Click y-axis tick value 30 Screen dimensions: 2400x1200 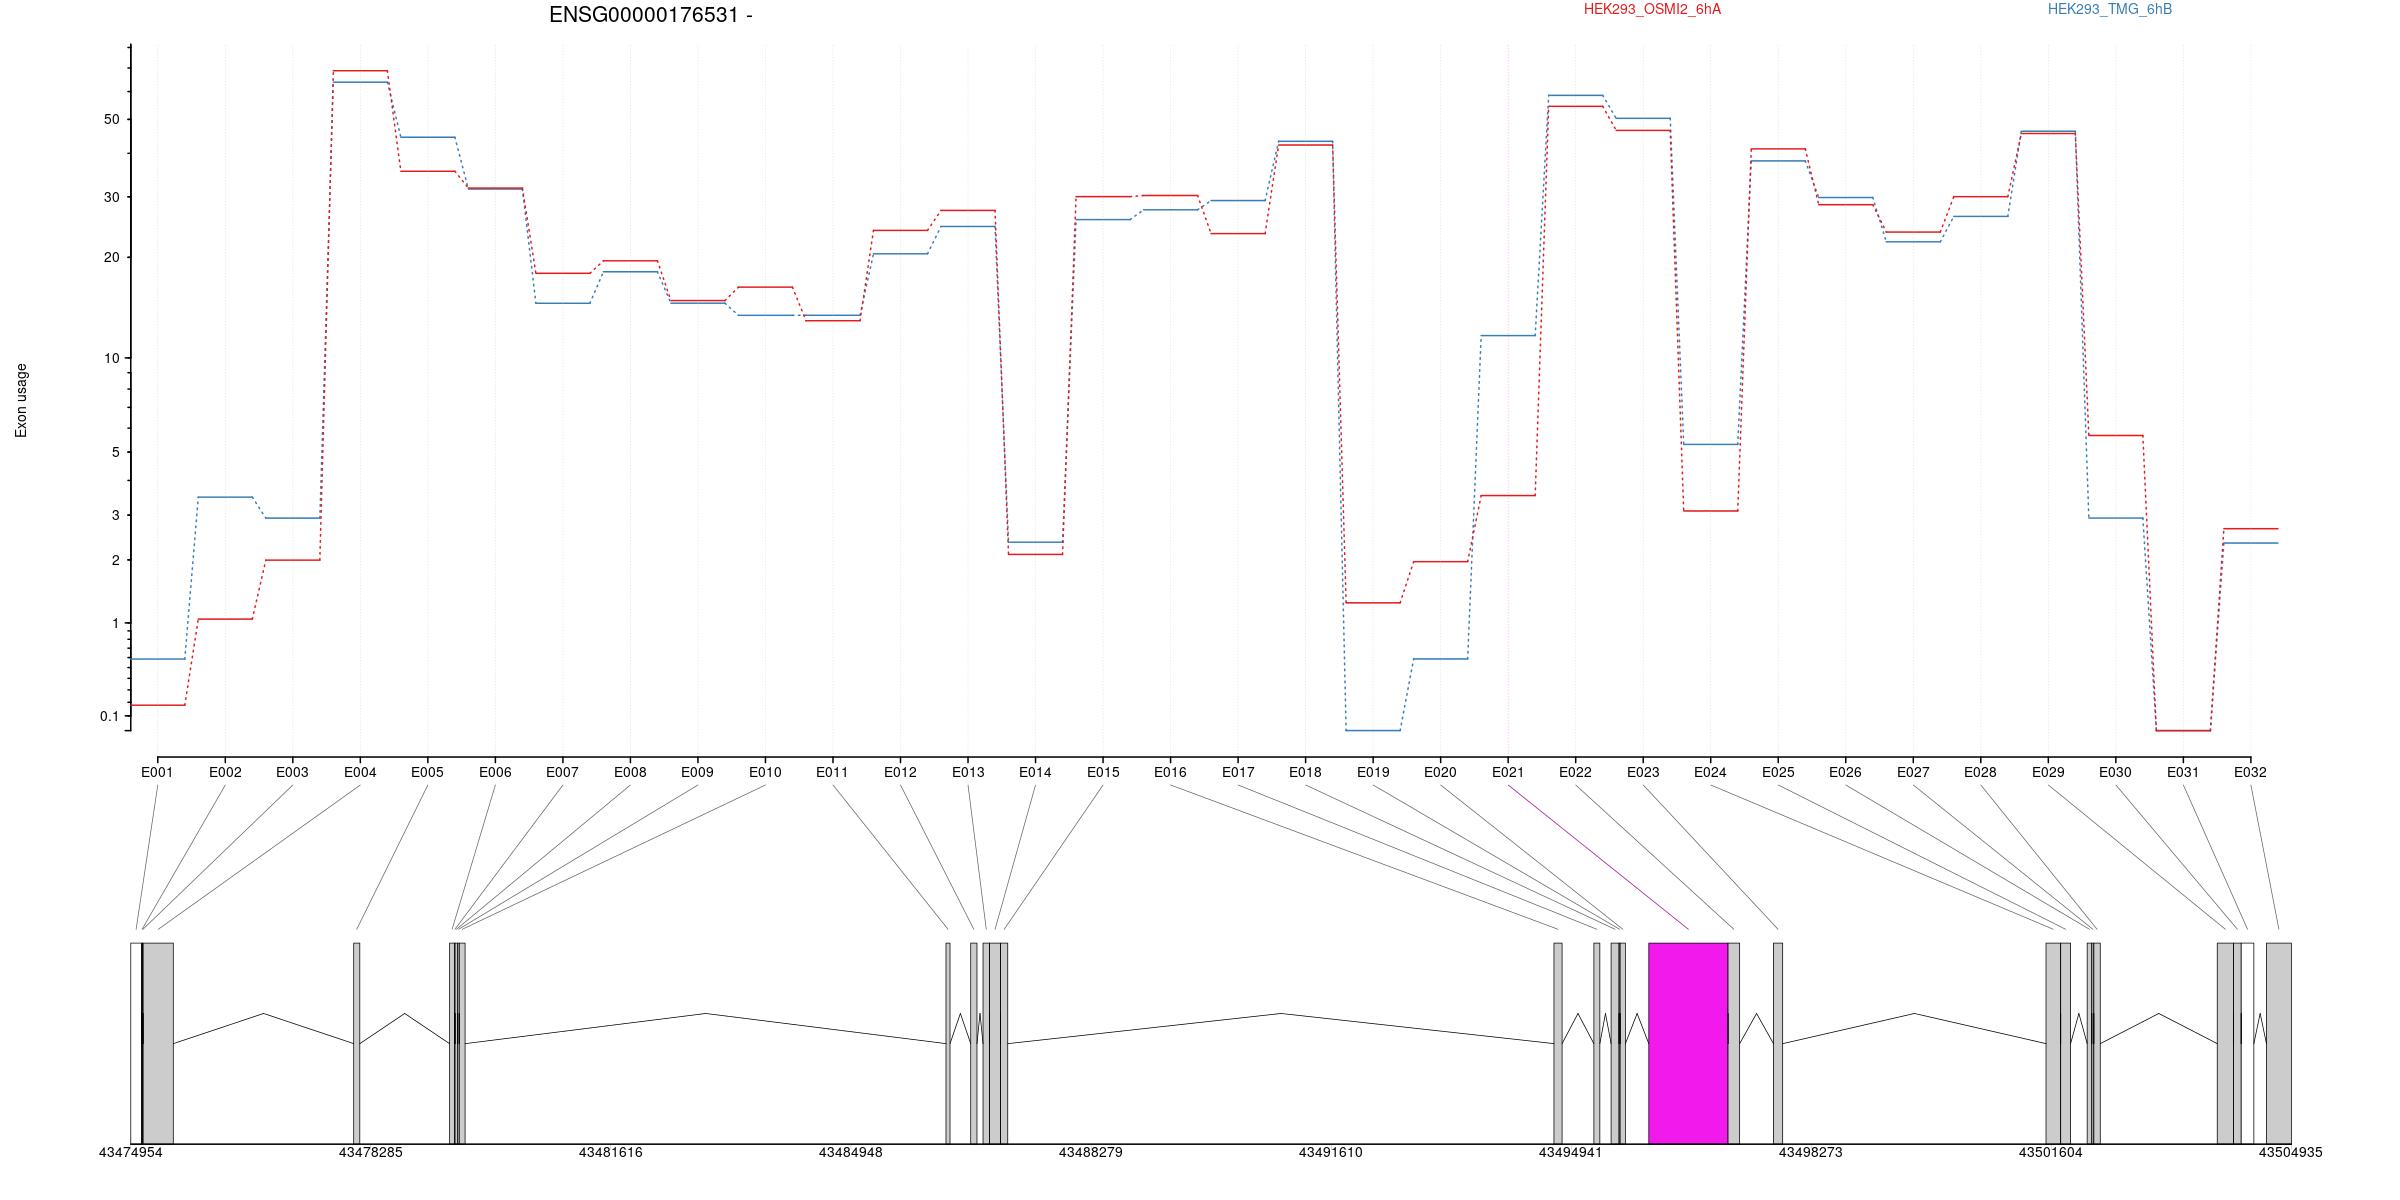[x=111, y=198]
